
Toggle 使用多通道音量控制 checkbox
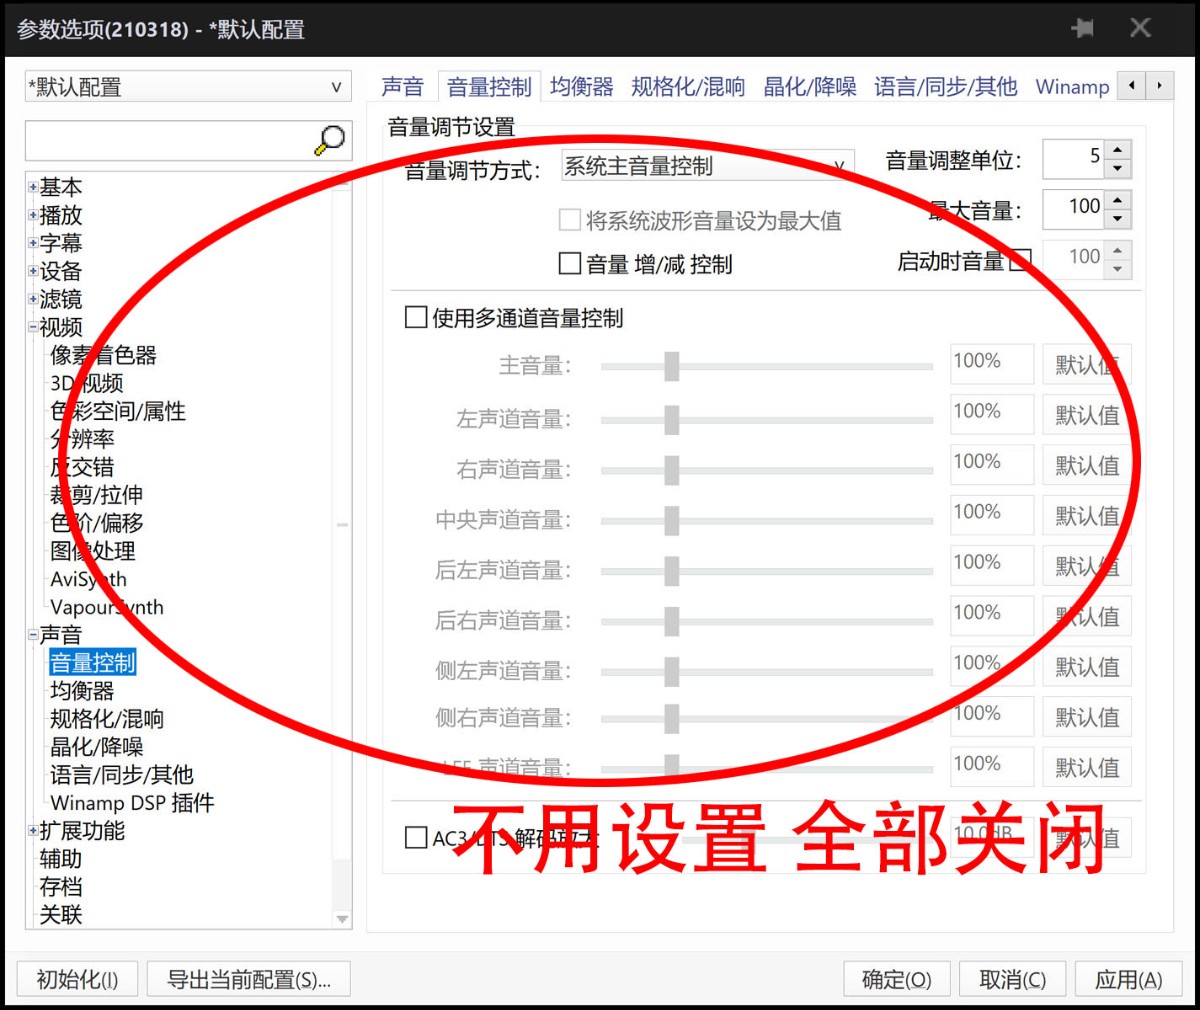415,317
